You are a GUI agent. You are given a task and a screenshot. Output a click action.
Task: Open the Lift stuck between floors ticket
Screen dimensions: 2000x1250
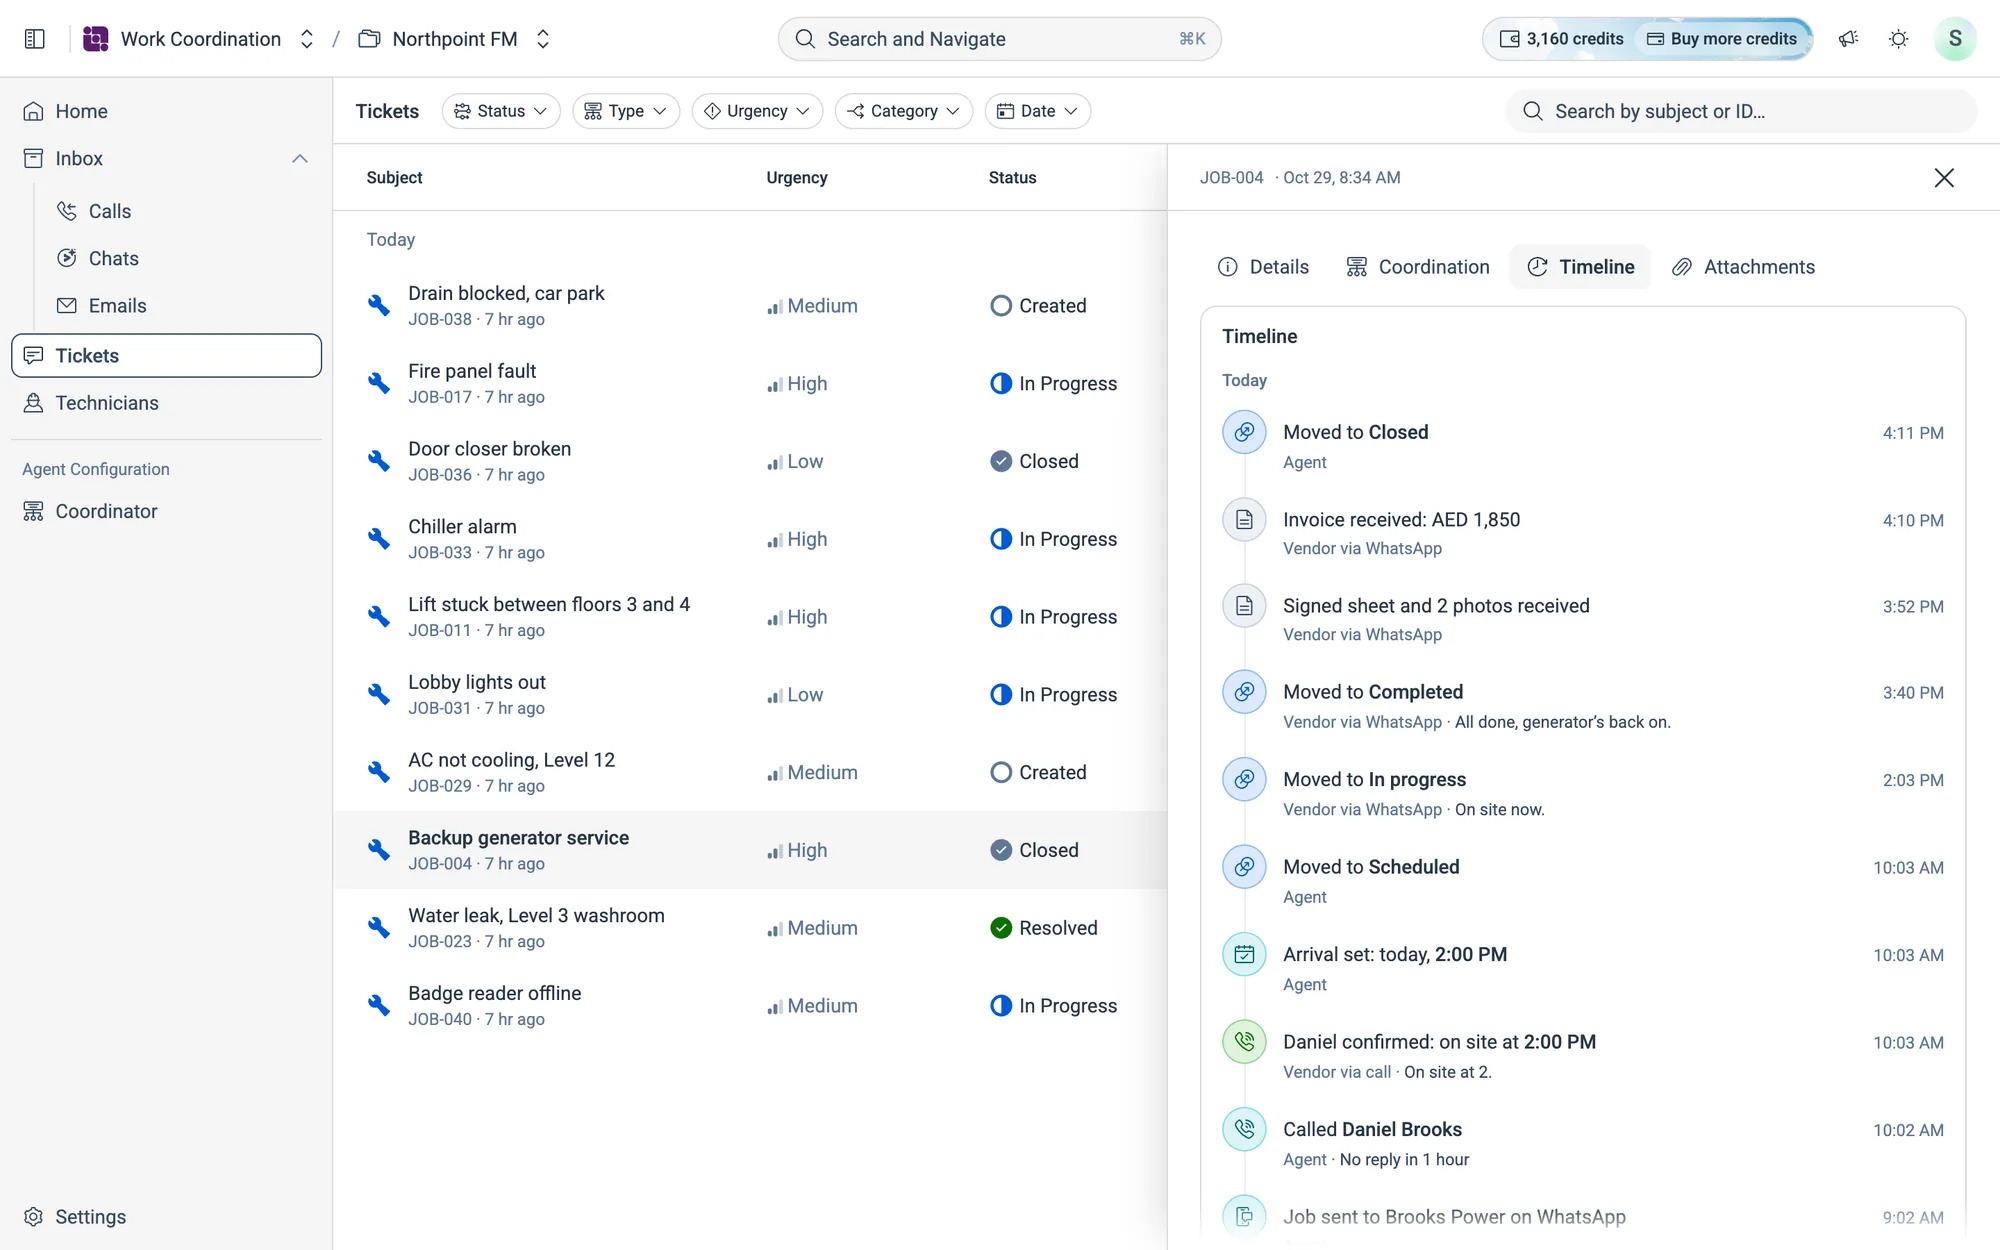[750, 617]
